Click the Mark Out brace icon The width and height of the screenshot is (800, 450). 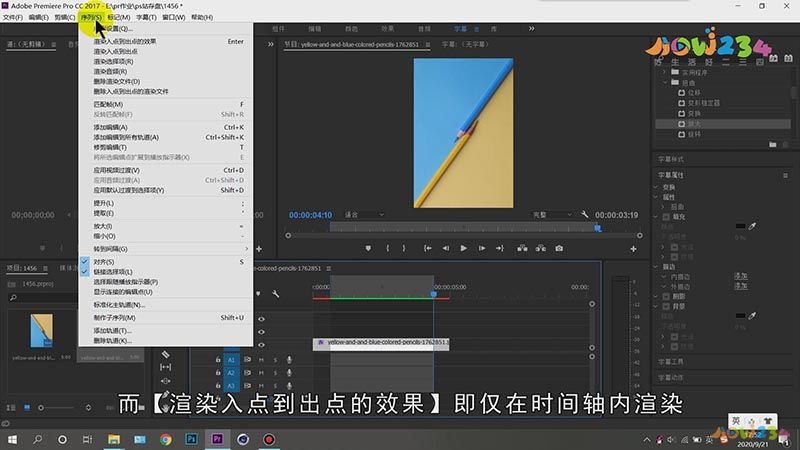404,248
